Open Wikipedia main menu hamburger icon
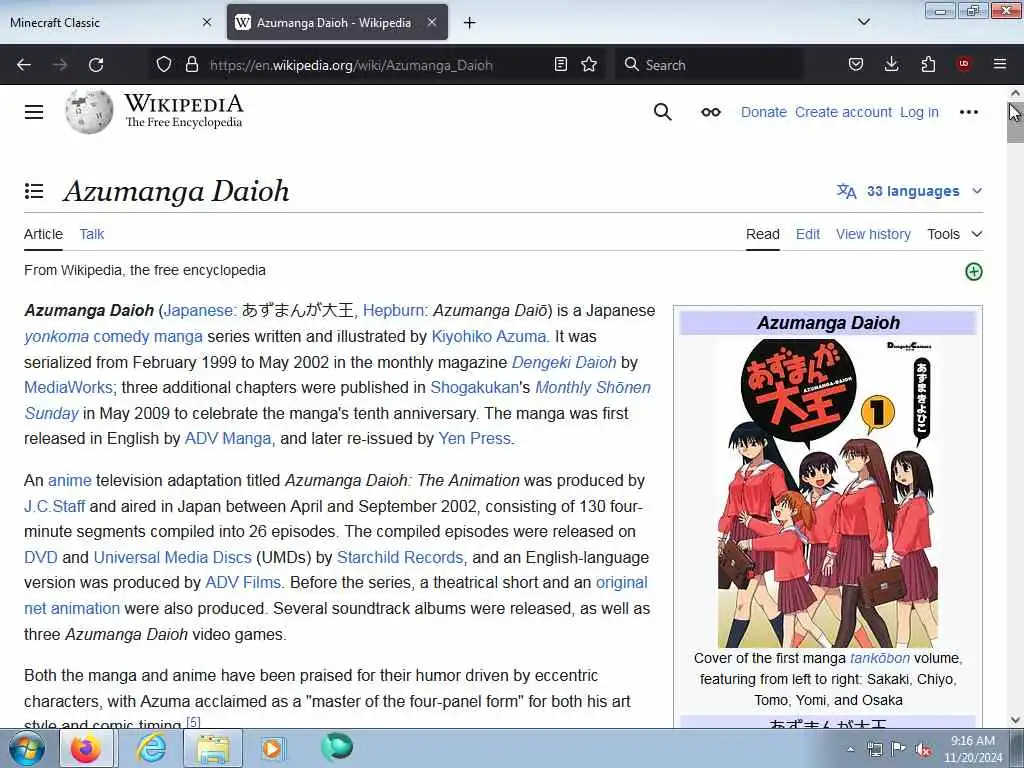 click(x=34, y=112)
